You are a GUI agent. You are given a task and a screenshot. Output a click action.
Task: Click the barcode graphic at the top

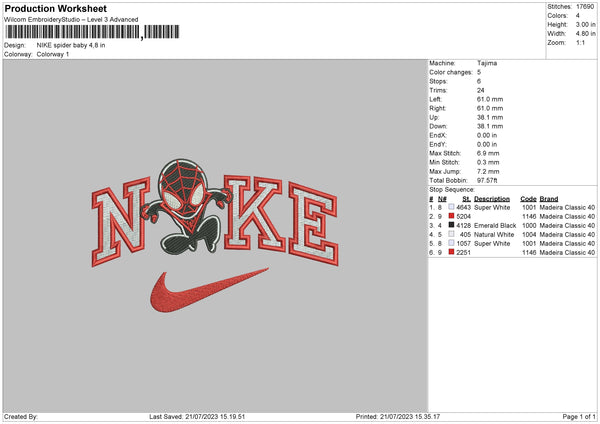(92, 32)
